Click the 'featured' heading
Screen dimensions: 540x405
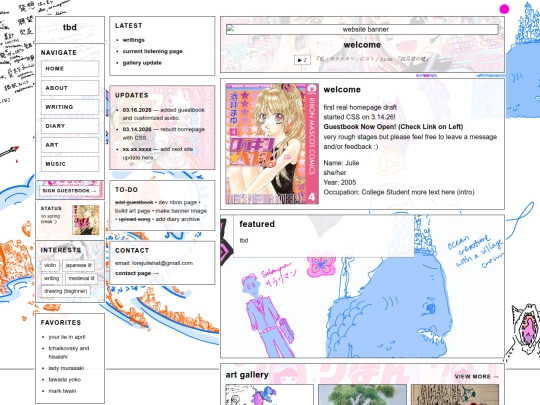click(257, 224)
